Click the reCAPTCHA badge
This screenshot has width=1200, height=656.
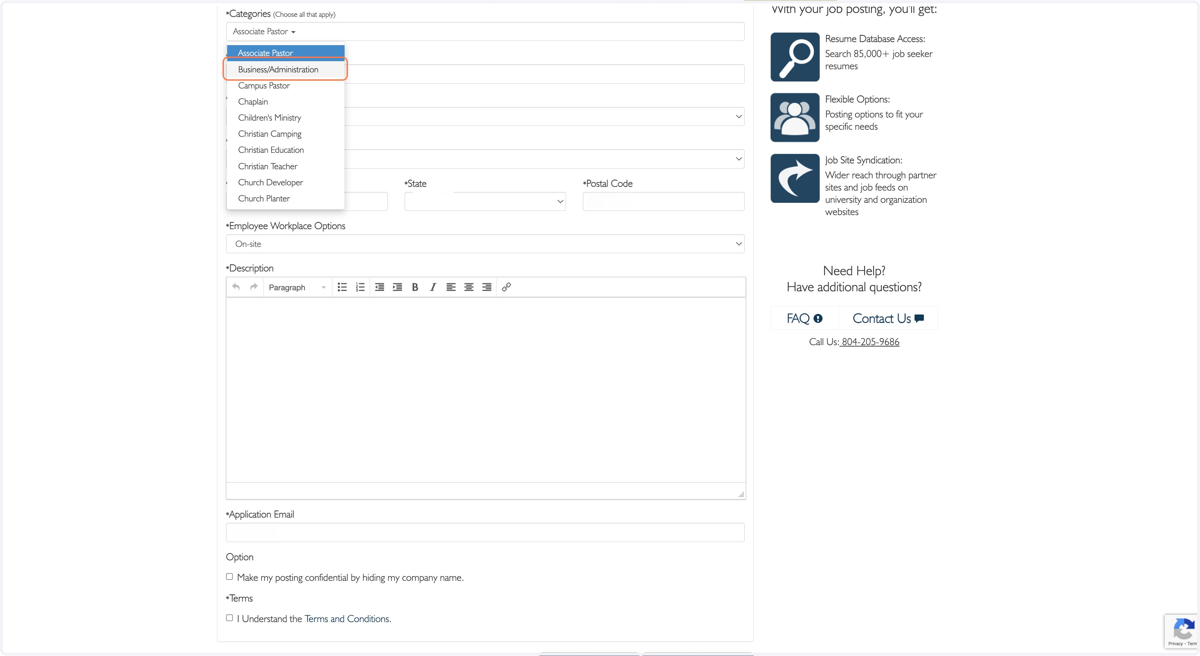[x=1182, y=631]
